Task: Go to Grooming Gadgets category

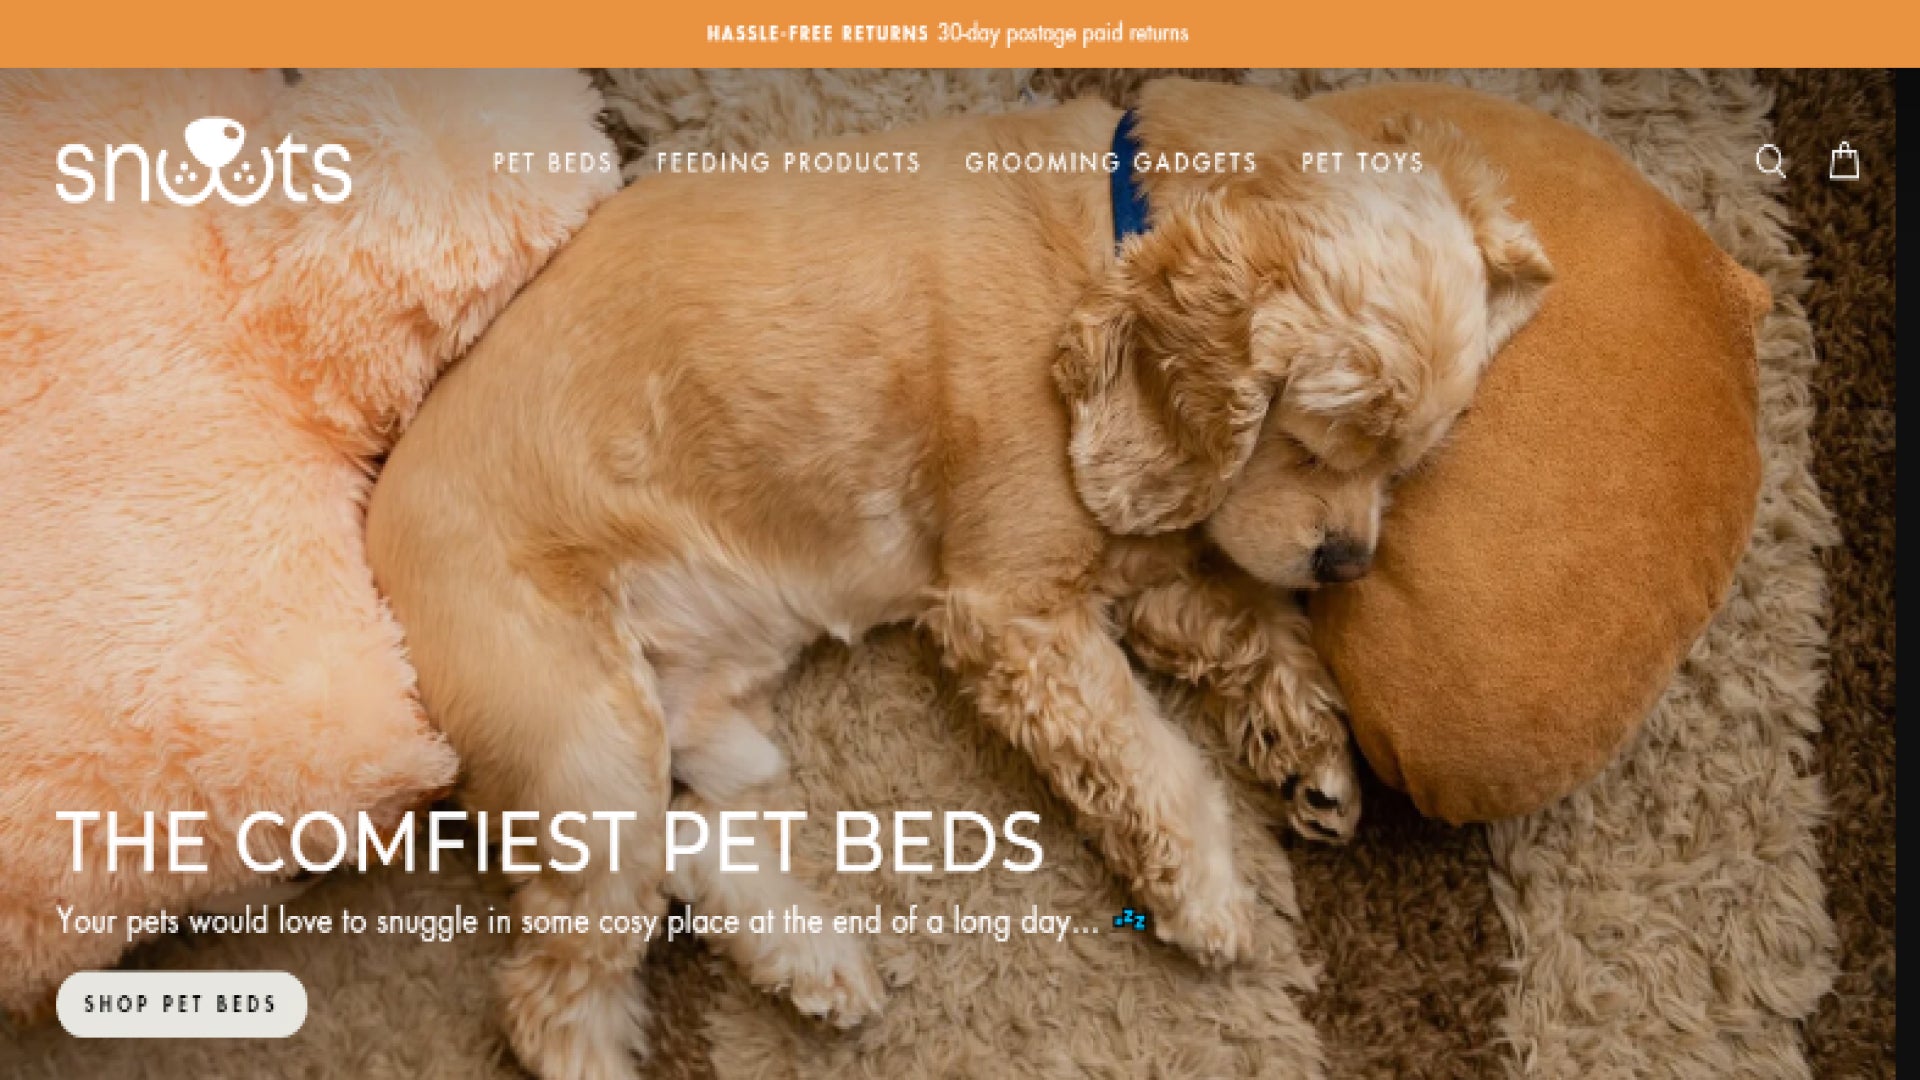Action: tap(1110, 162)
